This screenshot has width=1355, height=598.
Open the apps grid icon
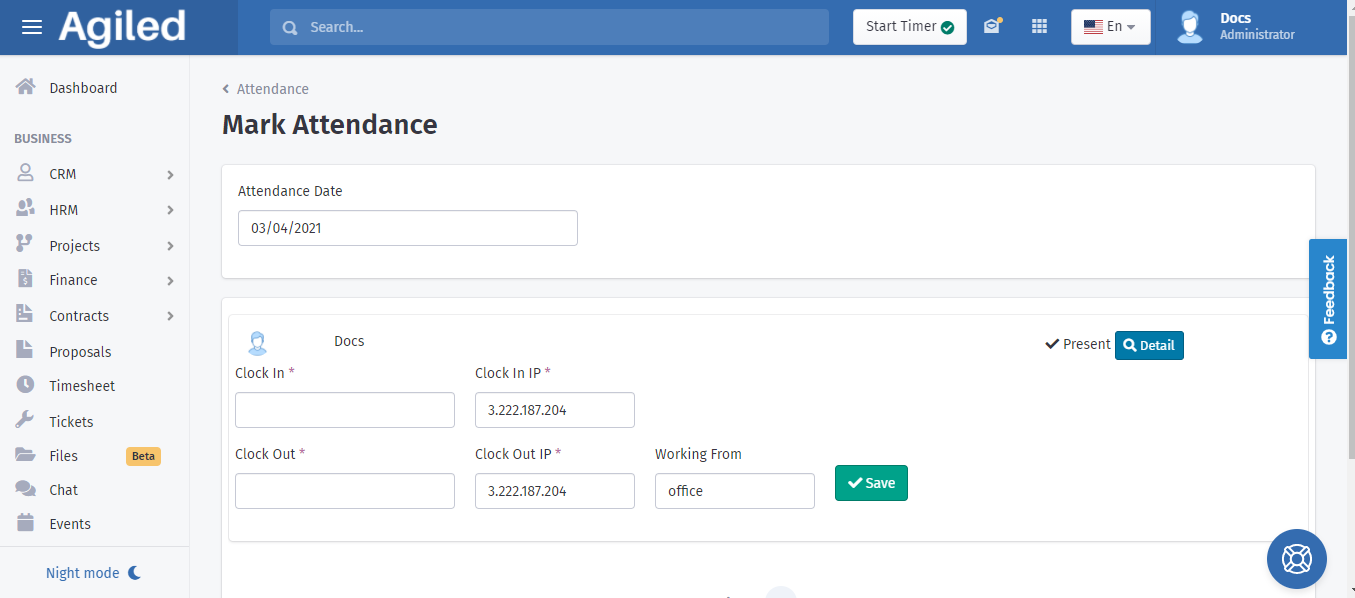tap(1039, 27)
